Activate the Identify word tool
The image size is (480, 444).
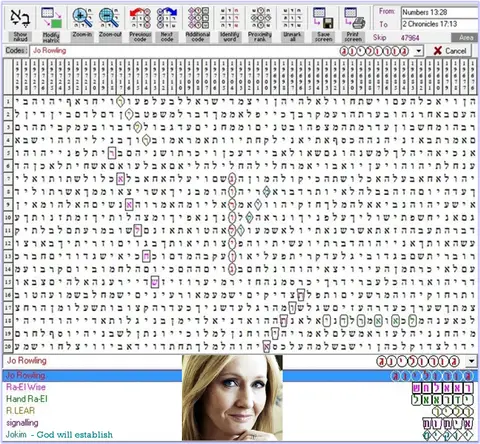pos(229,25)
